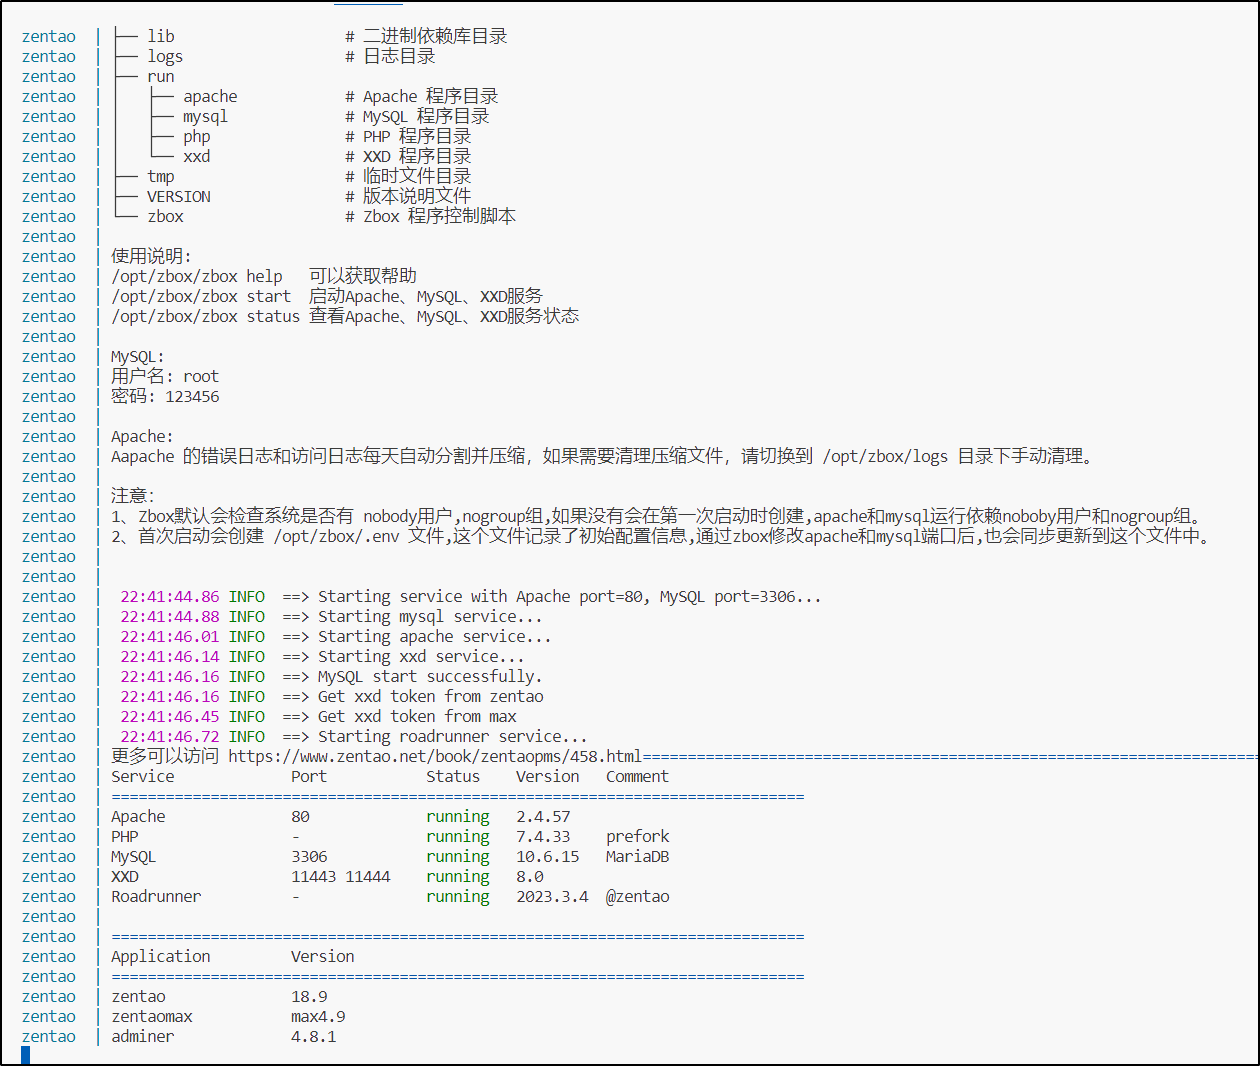Image resolution: width=1260 pixels, height=1066 pixels.
Task: Click the '注意:' heading
Action: [133, 496]
